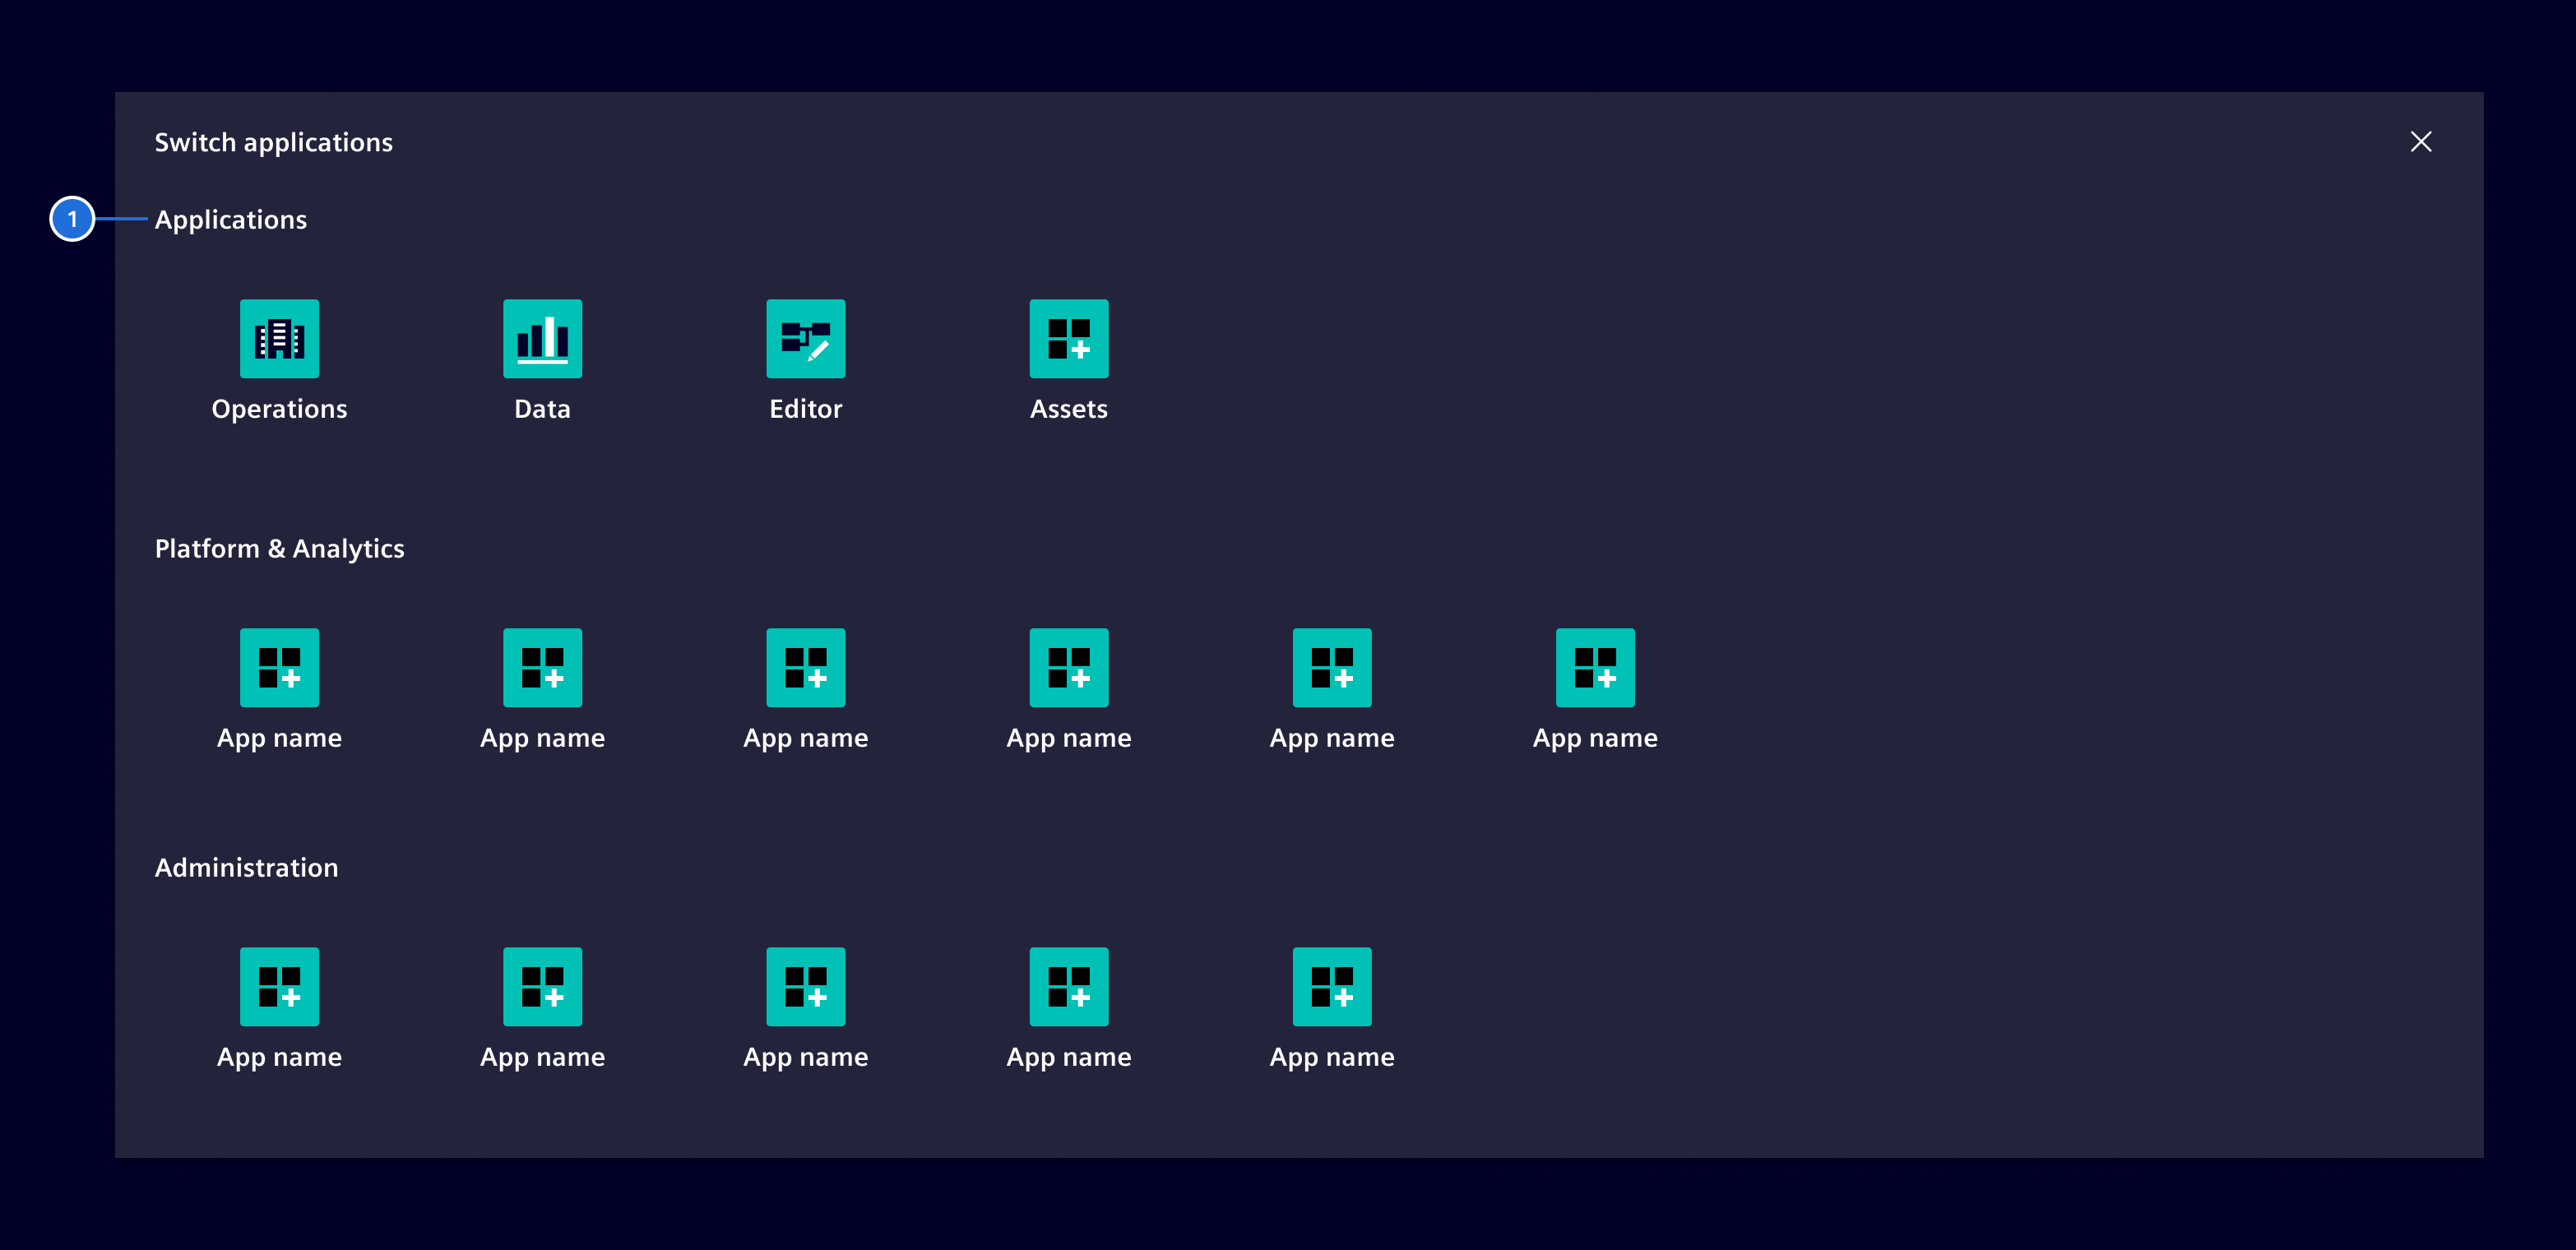Launch the last app in Platform & Analytics row
The height and width of the screenshot is (1250, 2576).
1595,667
